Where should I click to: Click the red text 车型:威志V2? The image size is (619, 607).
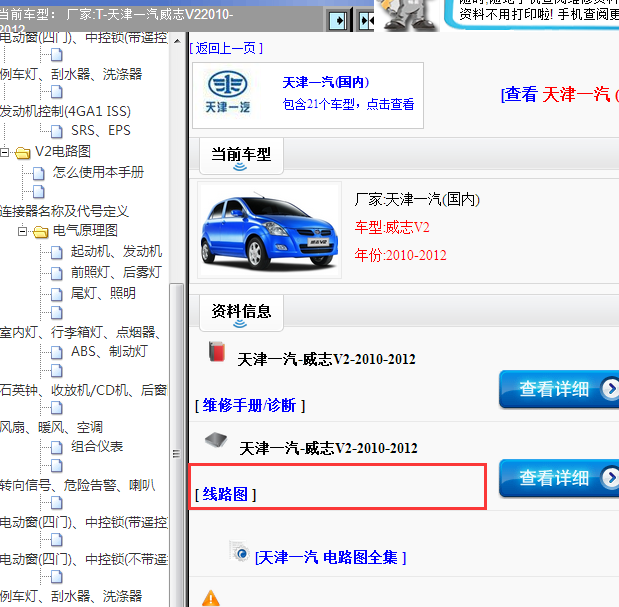tap(392, 227)
